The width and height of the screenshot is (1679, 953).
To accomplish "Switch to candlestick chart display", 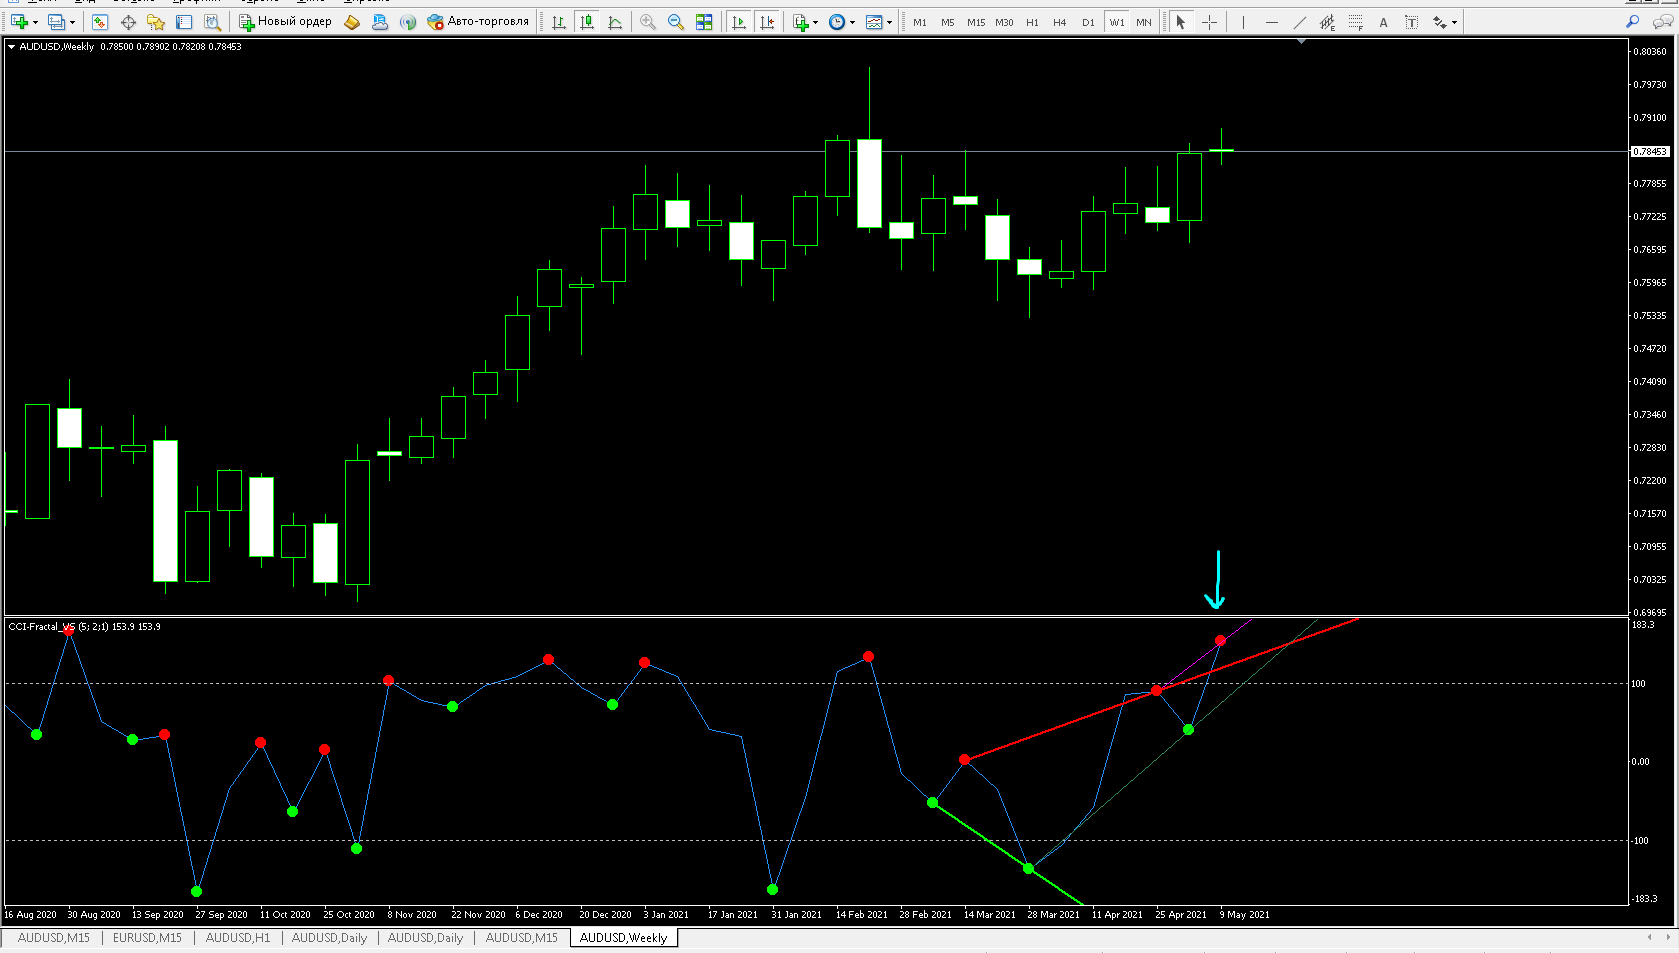I will point(587,22).
